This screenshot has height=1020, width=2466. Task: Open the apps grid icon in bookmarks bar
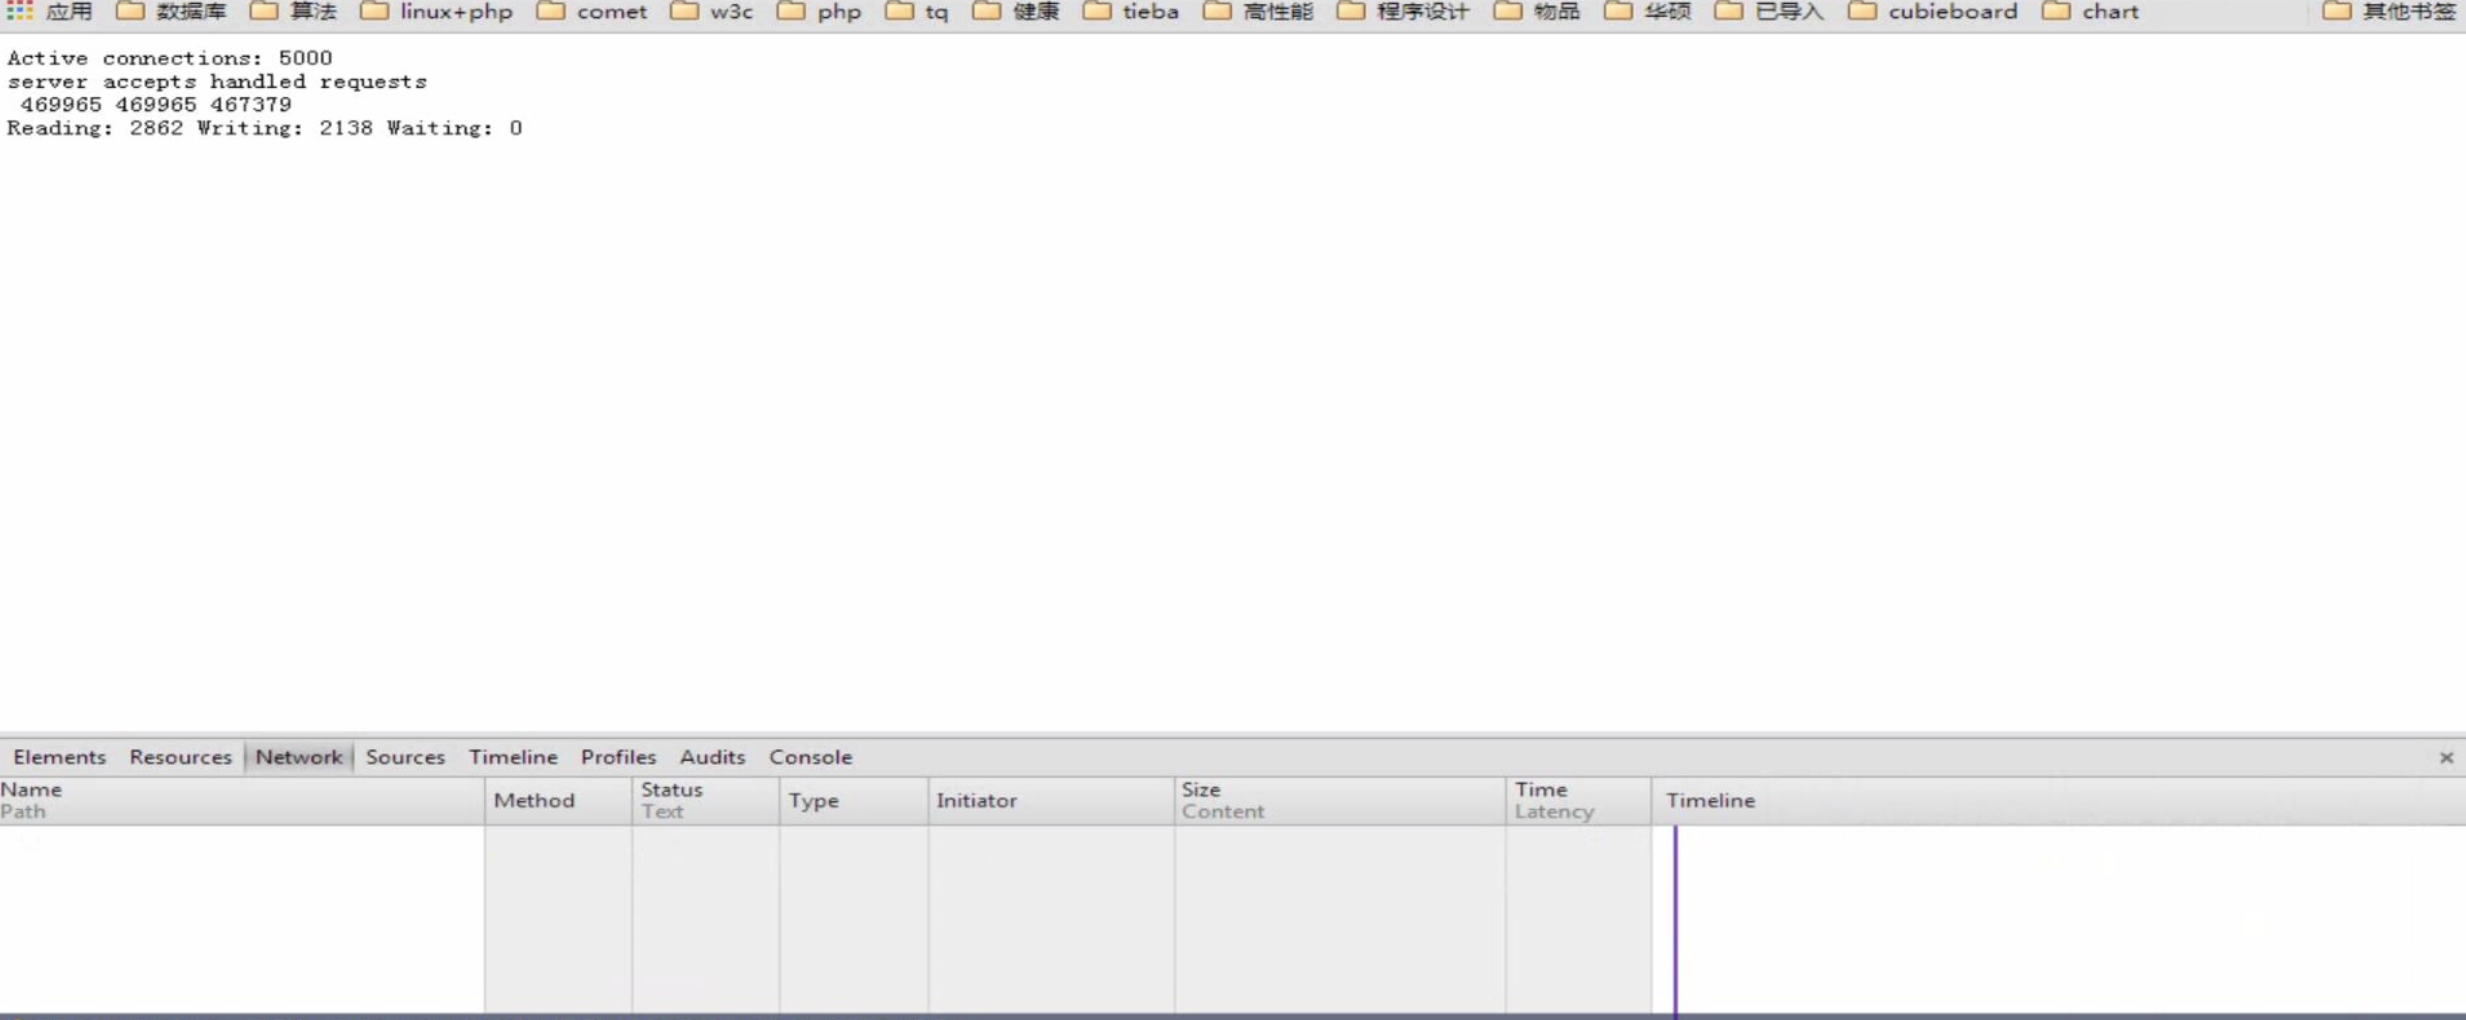(x=20, y=11)
